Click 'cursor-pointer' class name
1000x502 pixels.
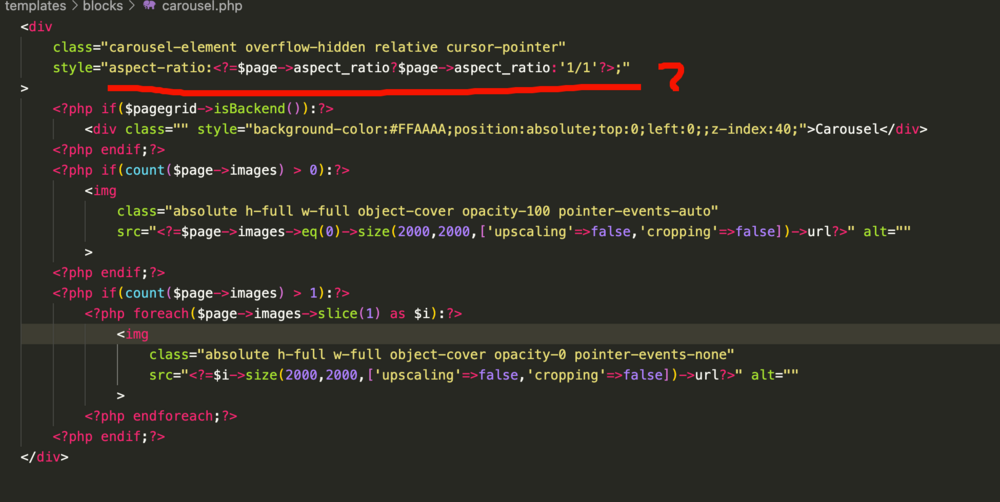[502, 47]
